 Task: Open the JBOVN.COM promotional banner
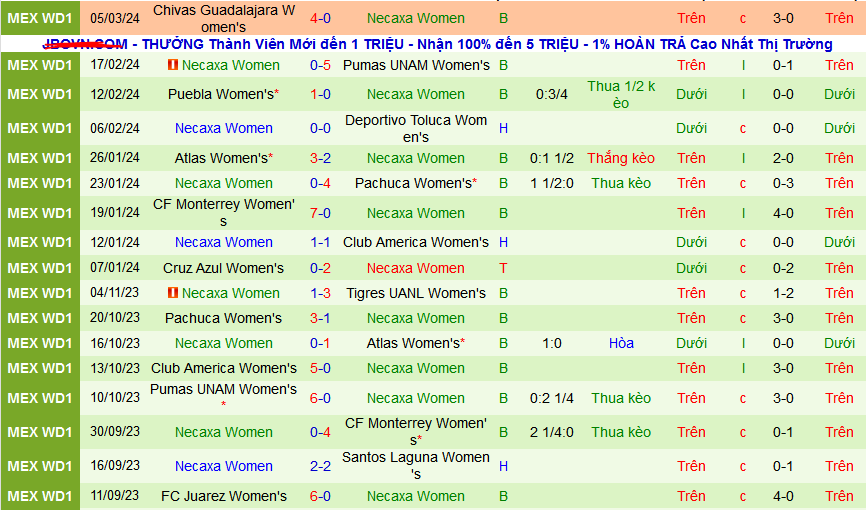pos(437,44)
